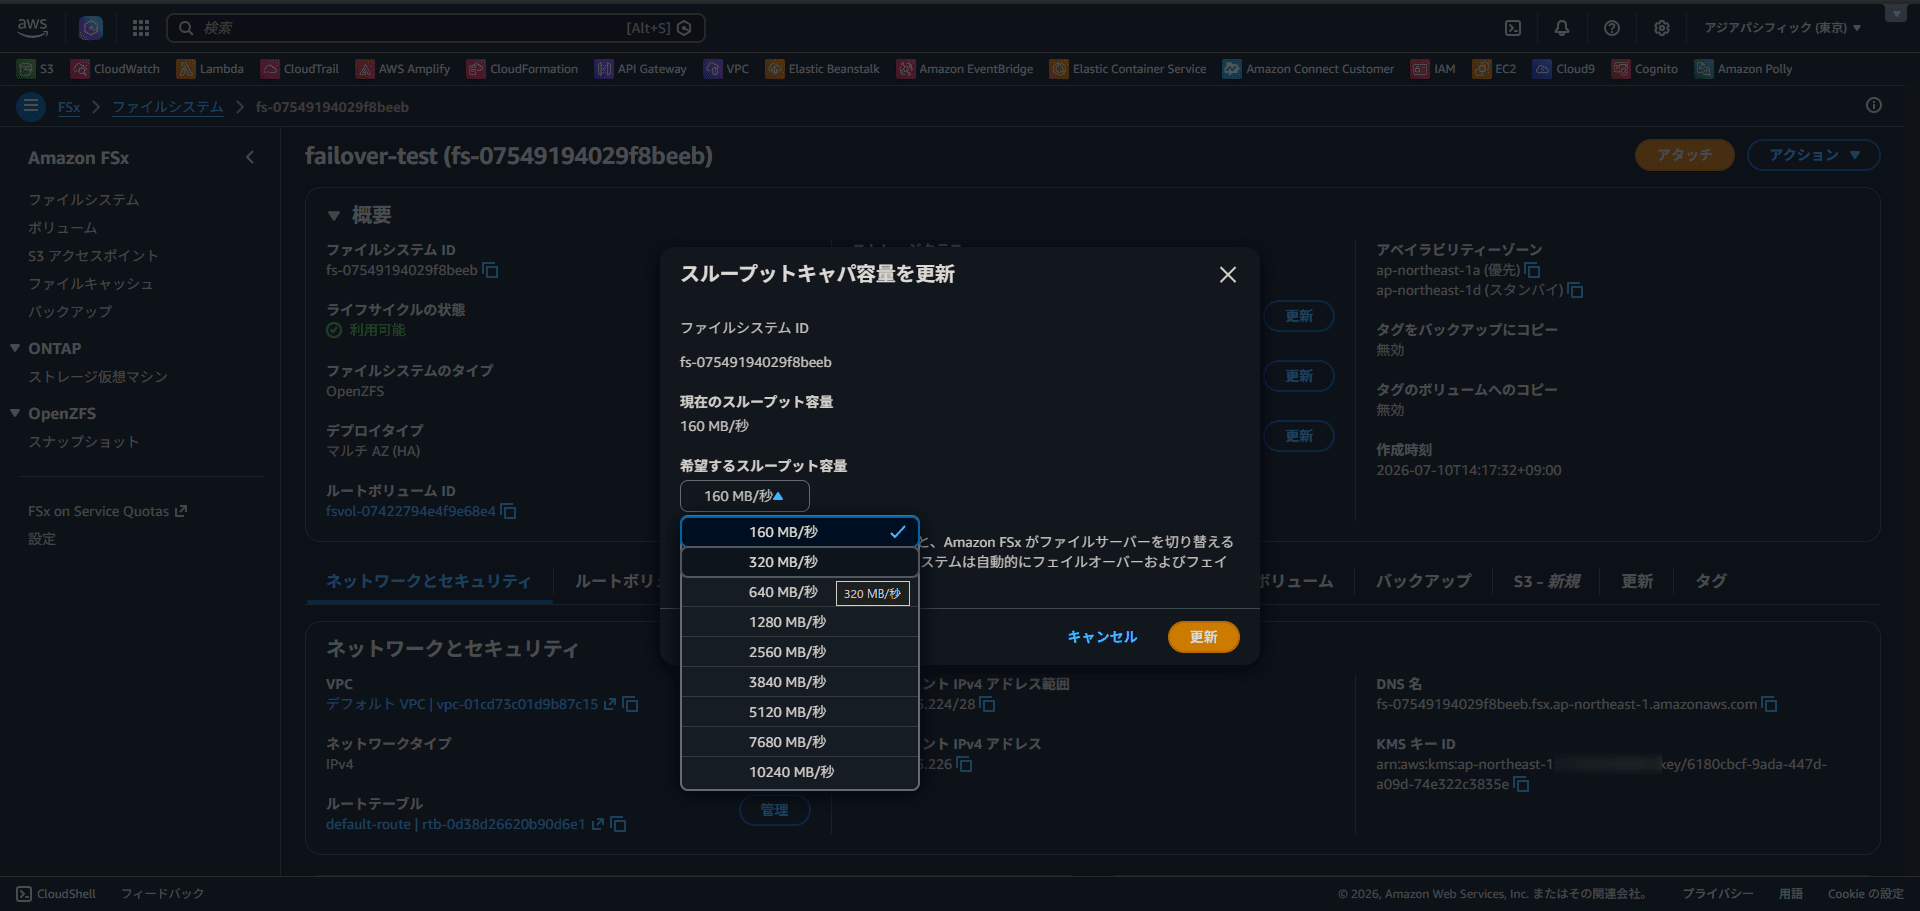Click the orange 更新 button in dialog
The width and height of the screenshot is (1920, 911).
pyautogui.click(x=1203, y=637)
